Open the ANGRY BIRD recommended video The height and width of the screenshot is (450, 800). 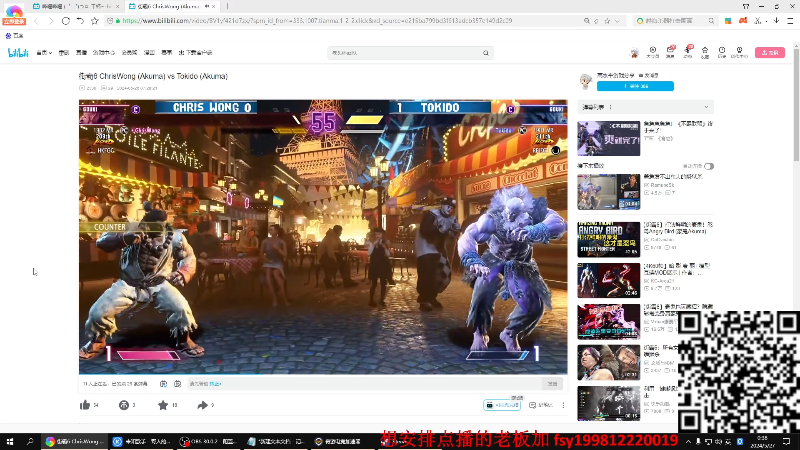[x=608, y=239]
